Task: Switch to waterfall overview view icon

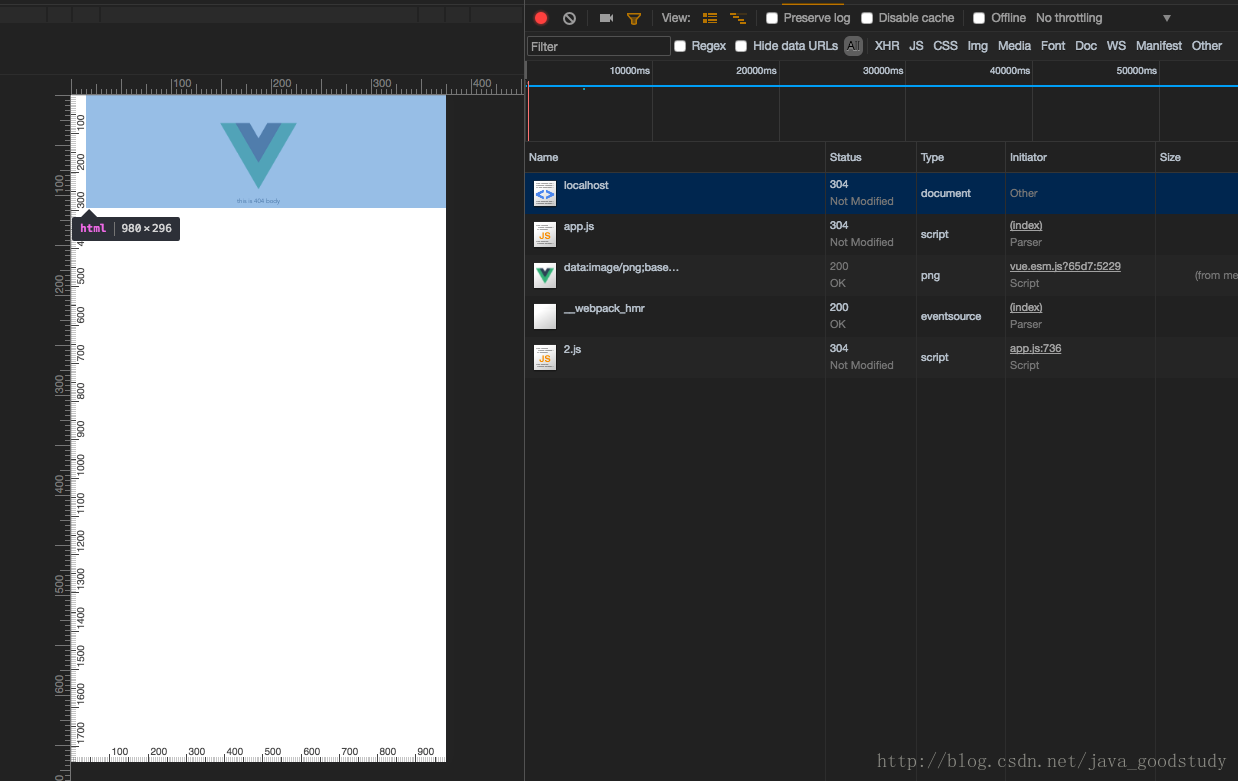Action: (738, 18)
